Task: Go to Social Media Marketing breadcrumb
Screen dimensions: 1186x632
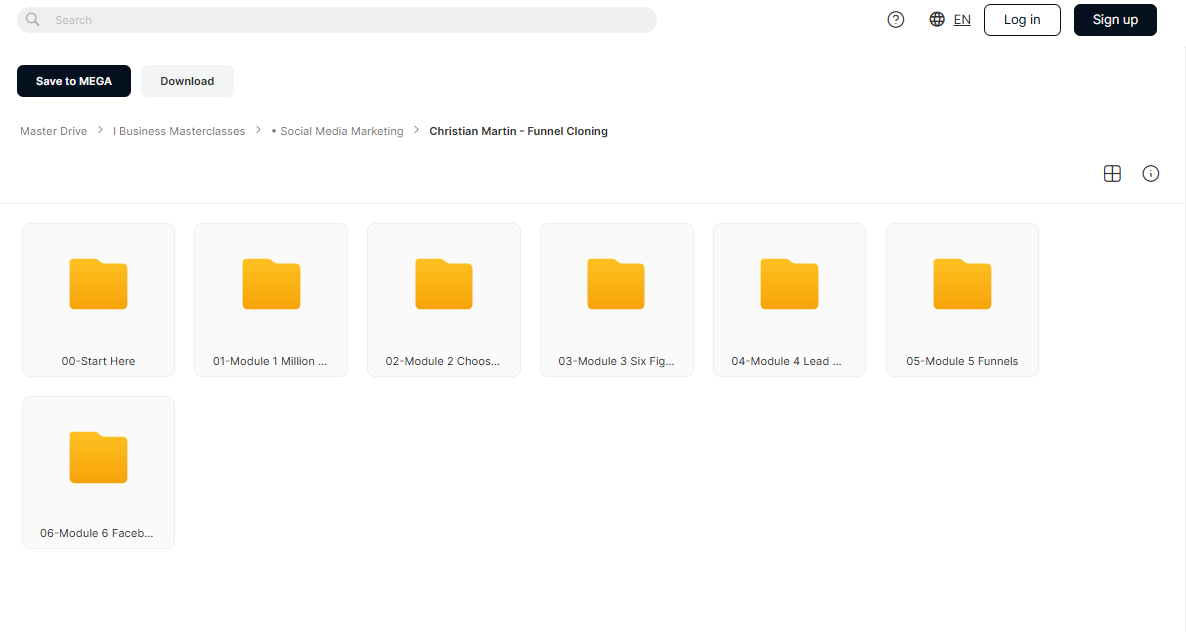Action: coord(337,132)
